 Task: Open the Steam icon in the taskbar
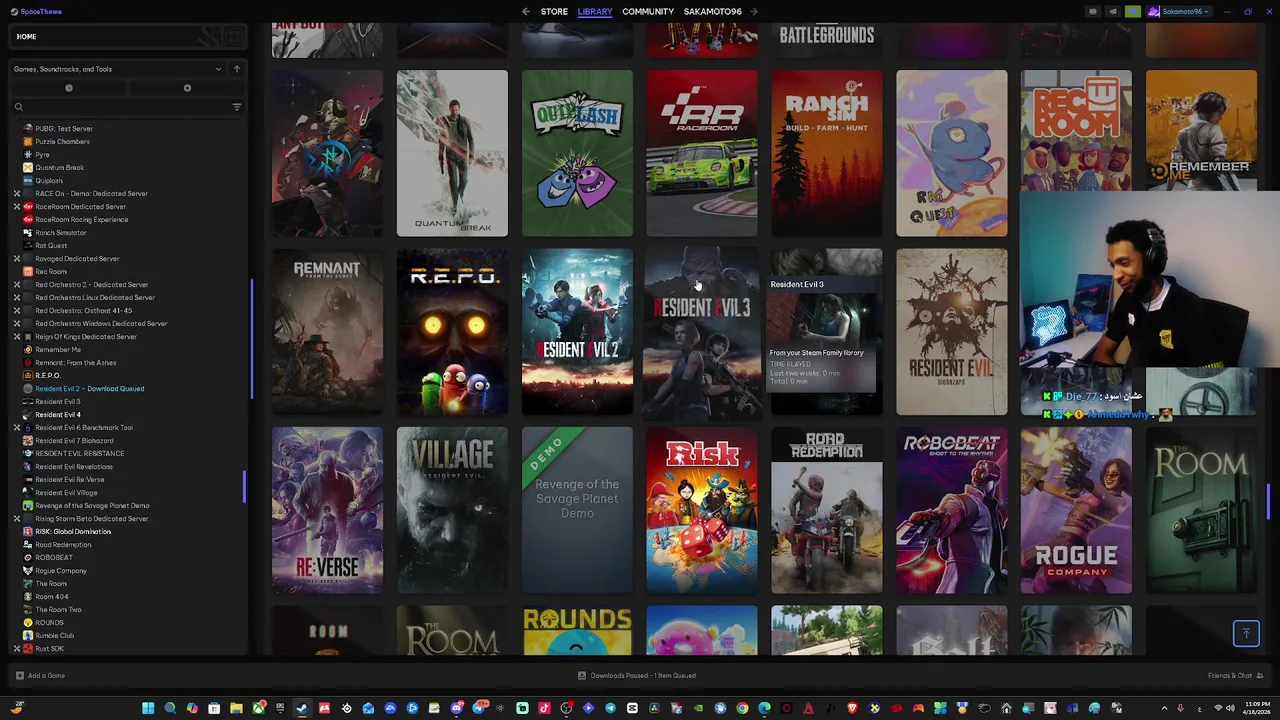pos(302,708)
